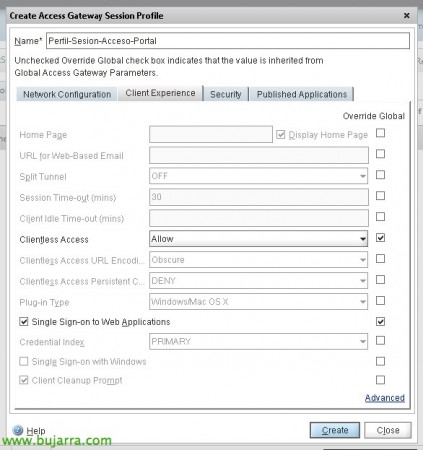Uncheck Single Sign-on to Web Applications
Image resolution: width=423 pixels, height=450 pixels.
pyautogui.click(x=24, y=322)
